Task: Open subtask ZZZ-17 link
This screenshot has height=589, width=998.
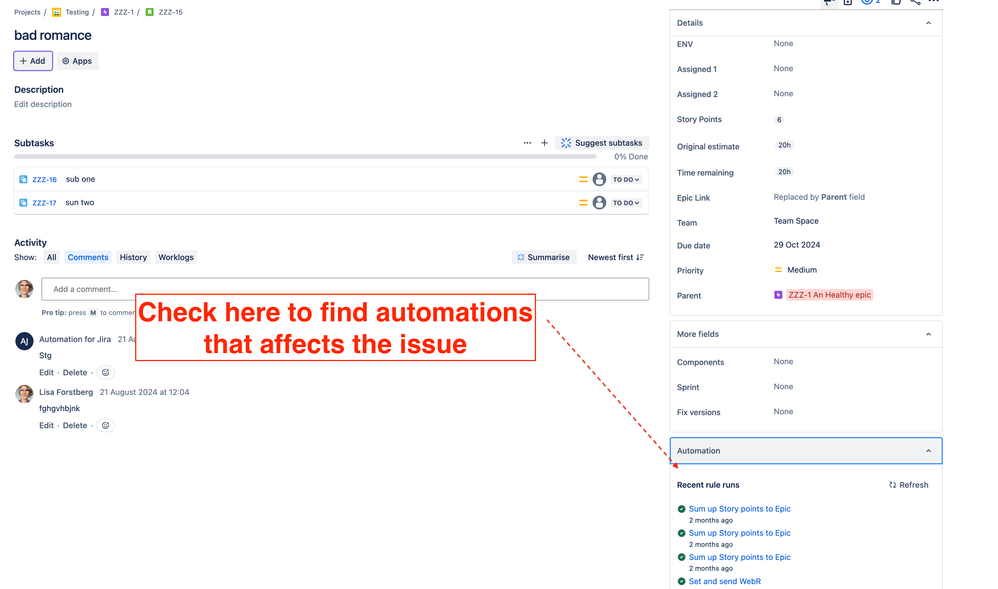Action: 45,202
